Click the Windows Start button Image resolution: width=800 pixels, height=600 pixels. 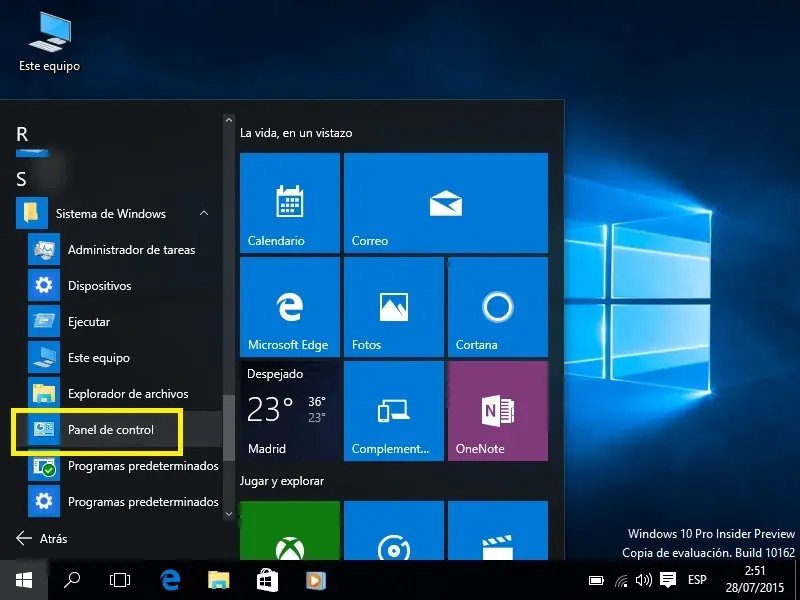click(24, 580)
